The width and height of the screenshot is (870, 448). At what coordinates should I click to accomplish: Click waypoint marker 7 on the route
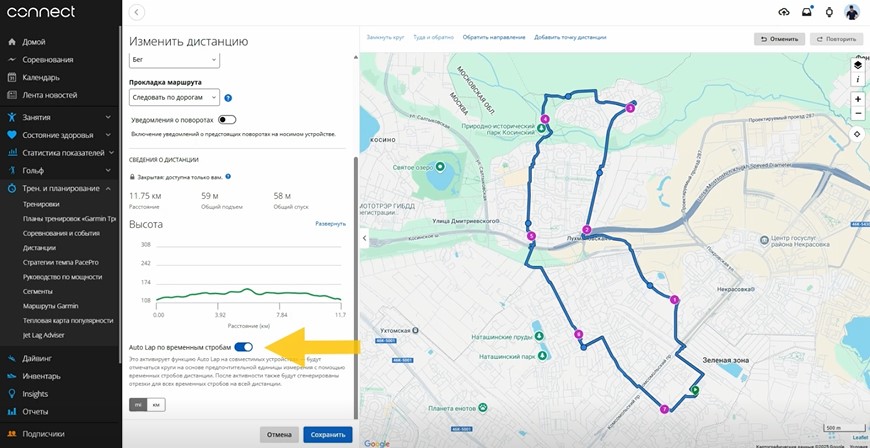[x=664, y=409]
